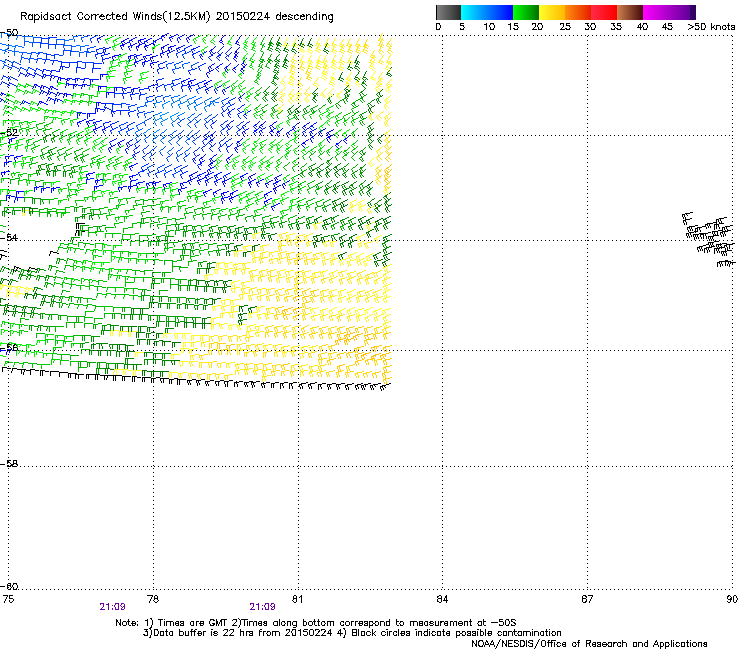Click the longitude label '84'
Image resolution: width=740 pixels, height=650 pixels.
coord(442,599)
